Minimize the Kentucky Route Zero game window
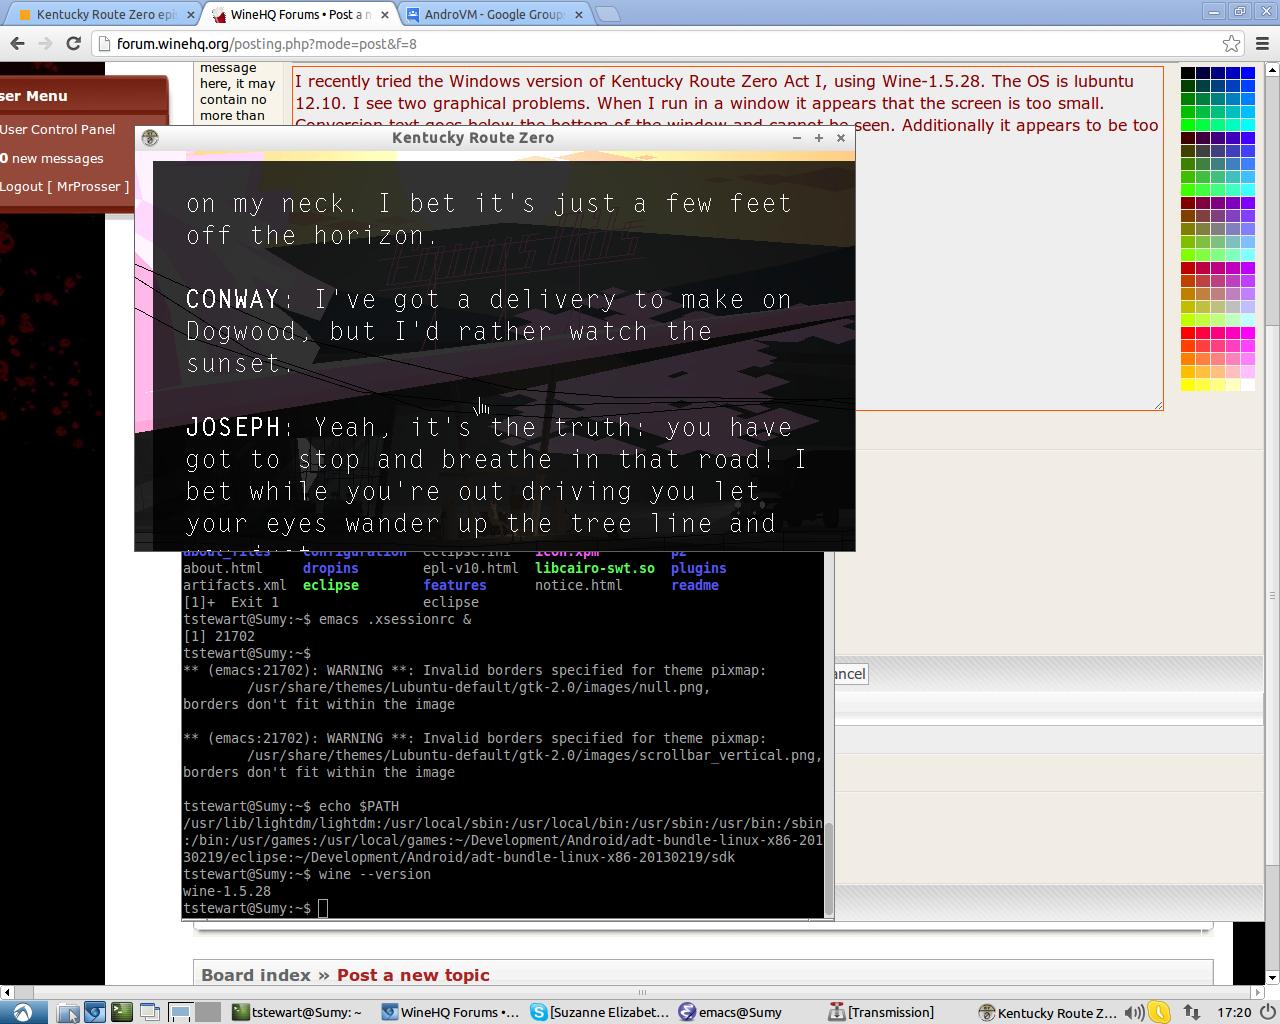 (x=797, y=138)
